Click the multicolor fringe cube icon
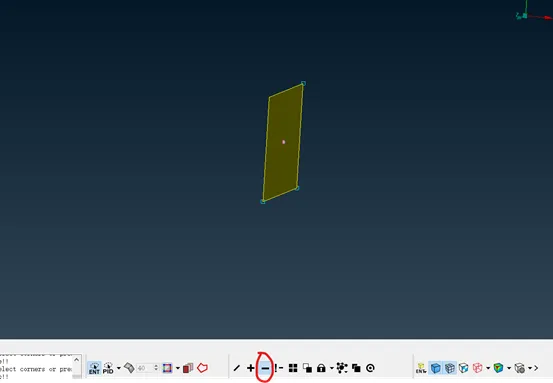 pyautogui.click(x=498, y=368)
